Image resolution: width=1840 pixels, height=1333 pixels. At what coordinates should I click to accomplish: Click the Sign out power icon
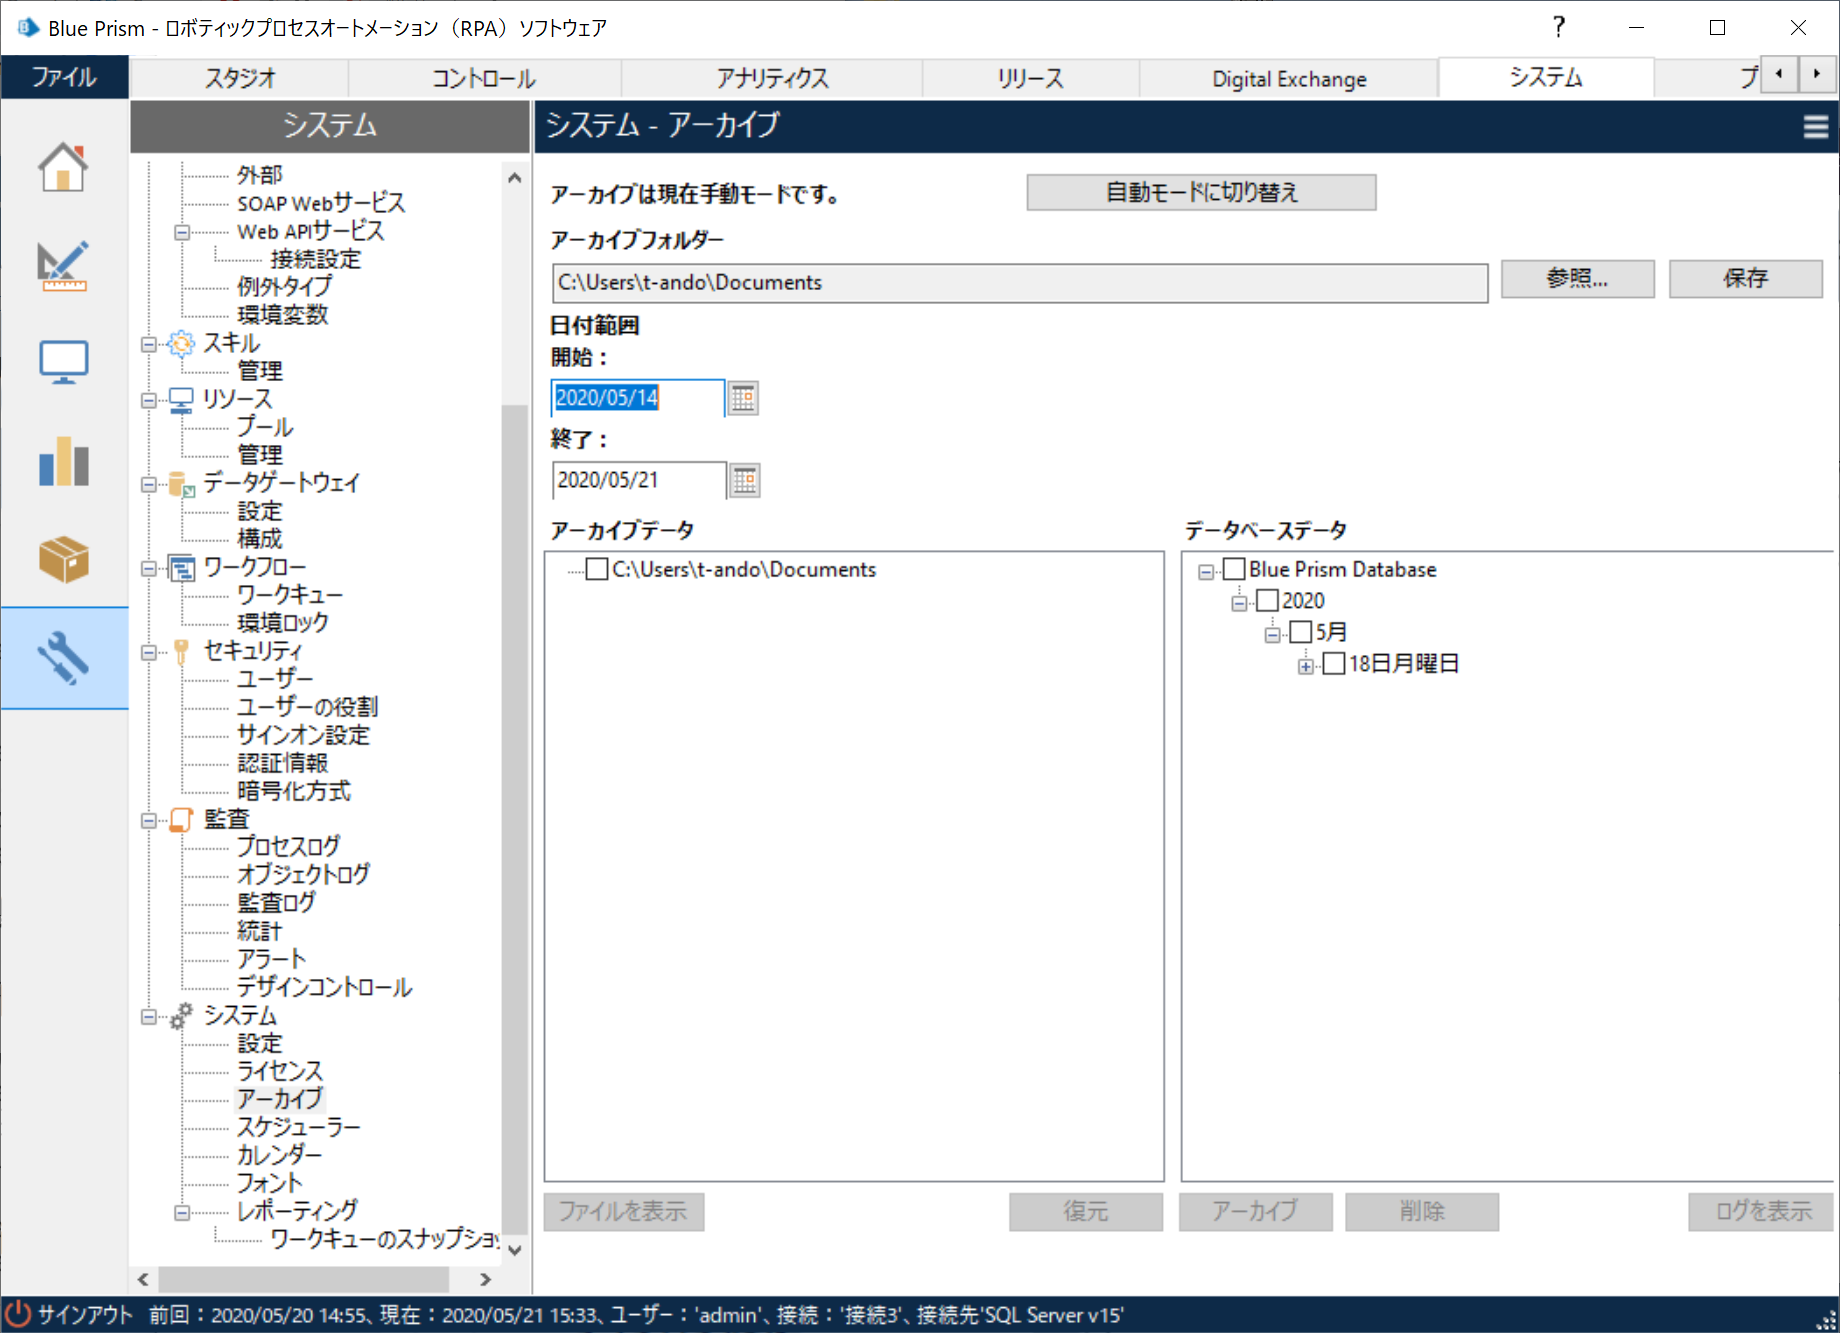point(18,1314)
